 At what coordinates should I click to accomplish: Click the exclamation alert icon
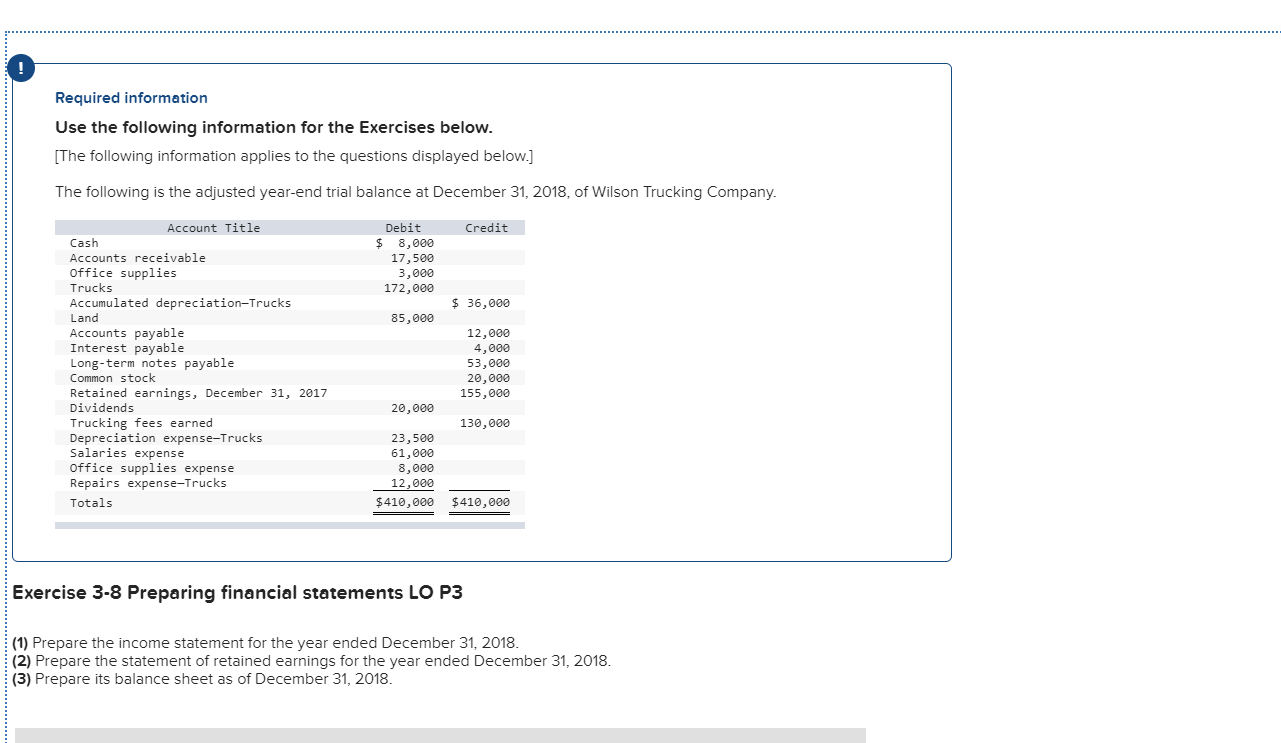tap(20, 69)
